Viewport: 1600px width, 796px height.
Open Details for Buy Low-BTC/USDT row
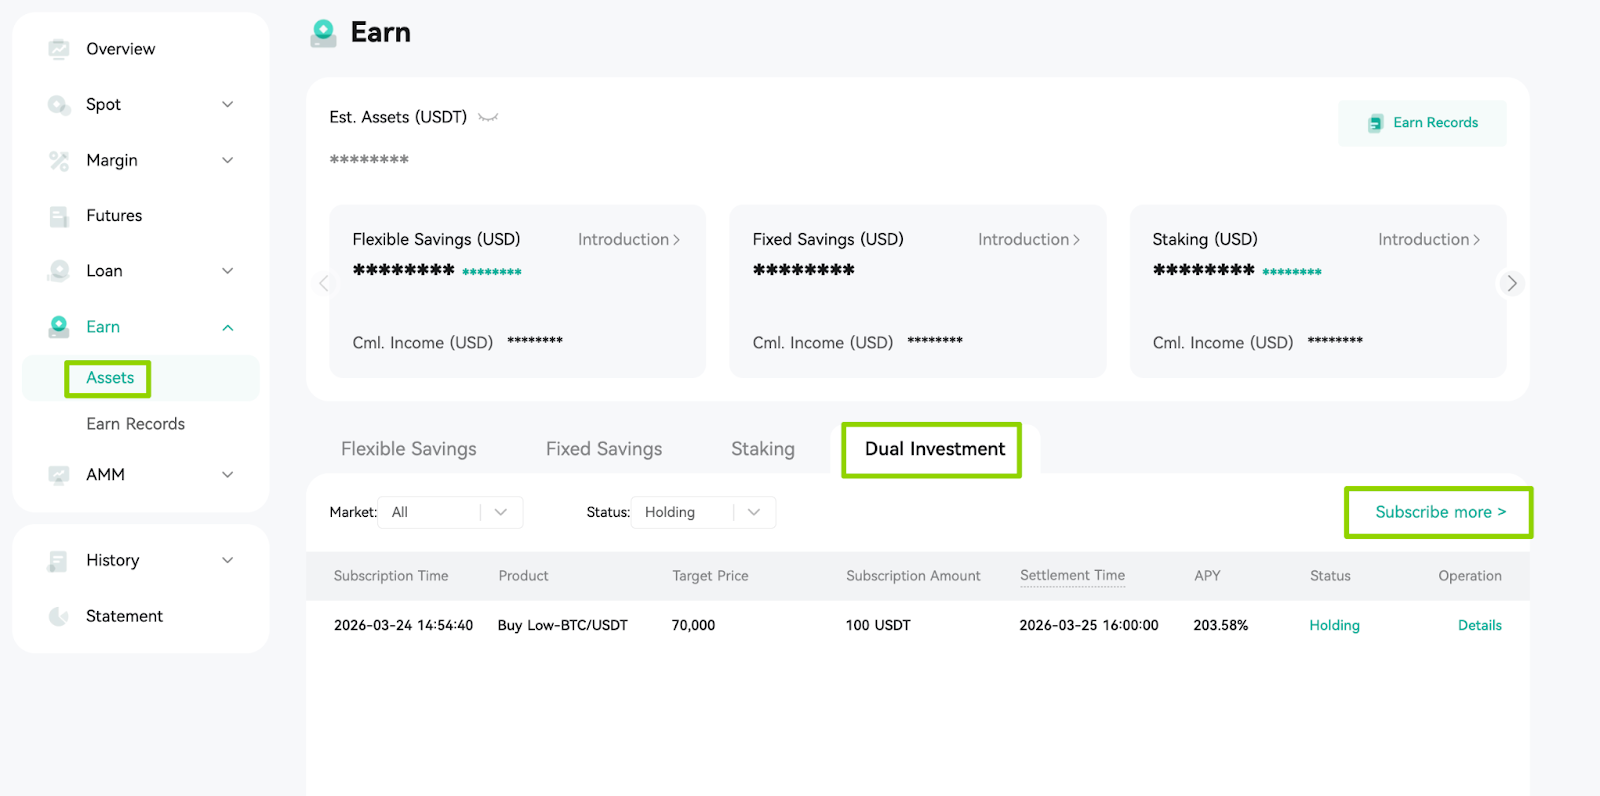pos(1480,626)
